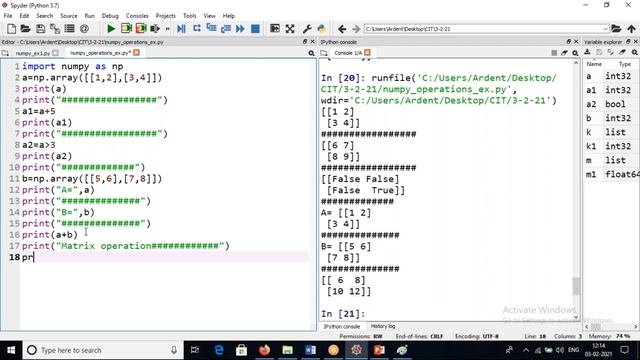Stop debugging with the blue square icon
This screenshot has height=360, width=640.
[x=255, y=29]
